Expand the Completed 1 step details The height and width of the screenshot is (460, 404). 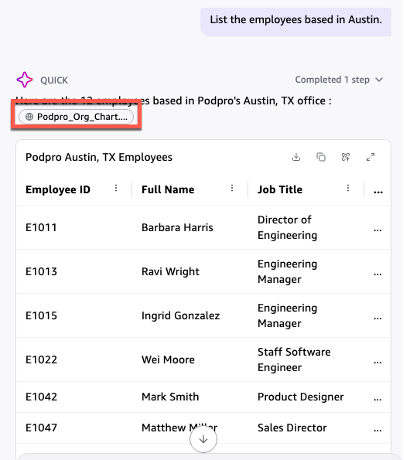click(x=339, y=80)
